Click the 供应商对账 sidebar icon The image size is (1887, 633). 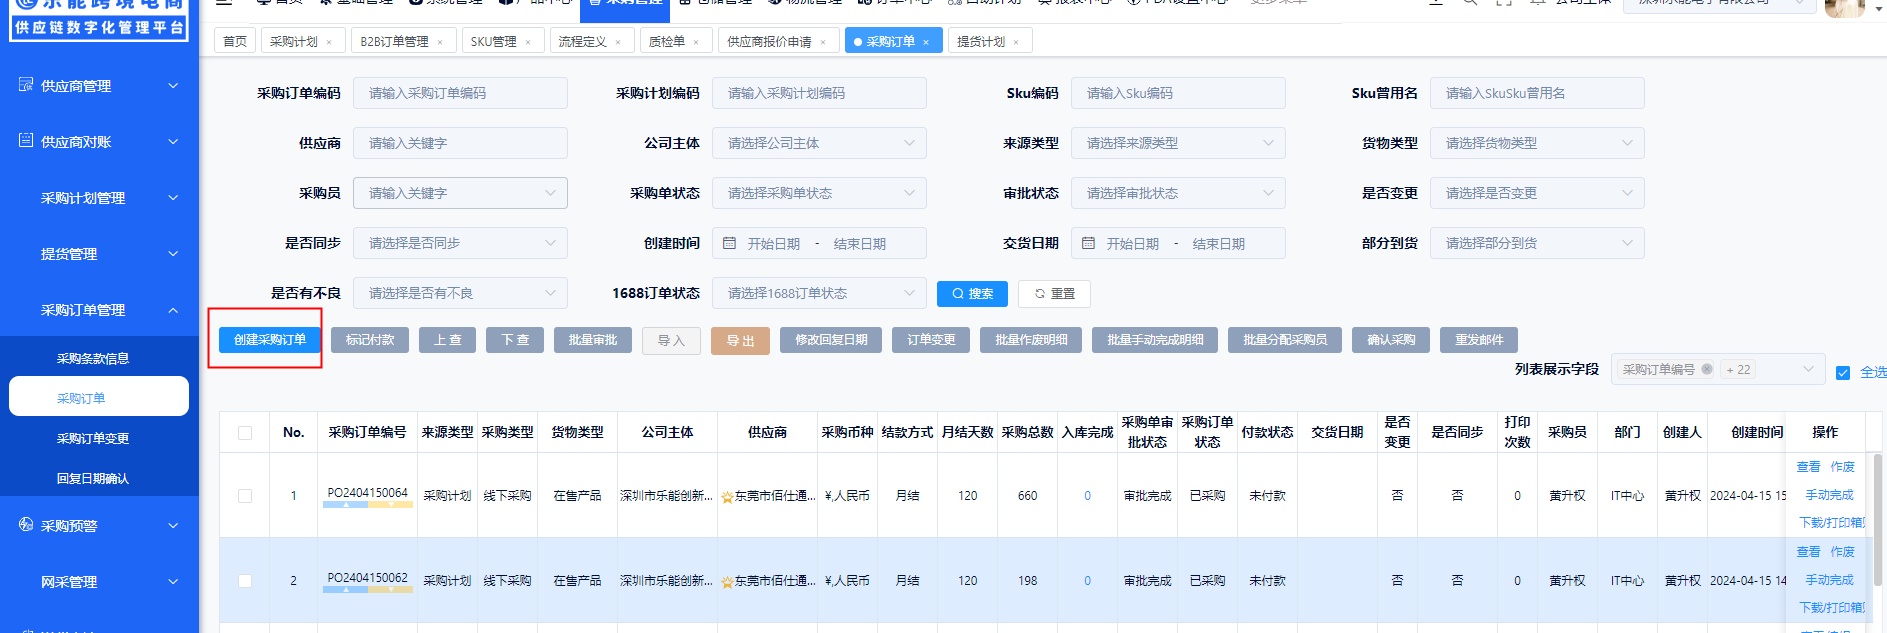26,141
